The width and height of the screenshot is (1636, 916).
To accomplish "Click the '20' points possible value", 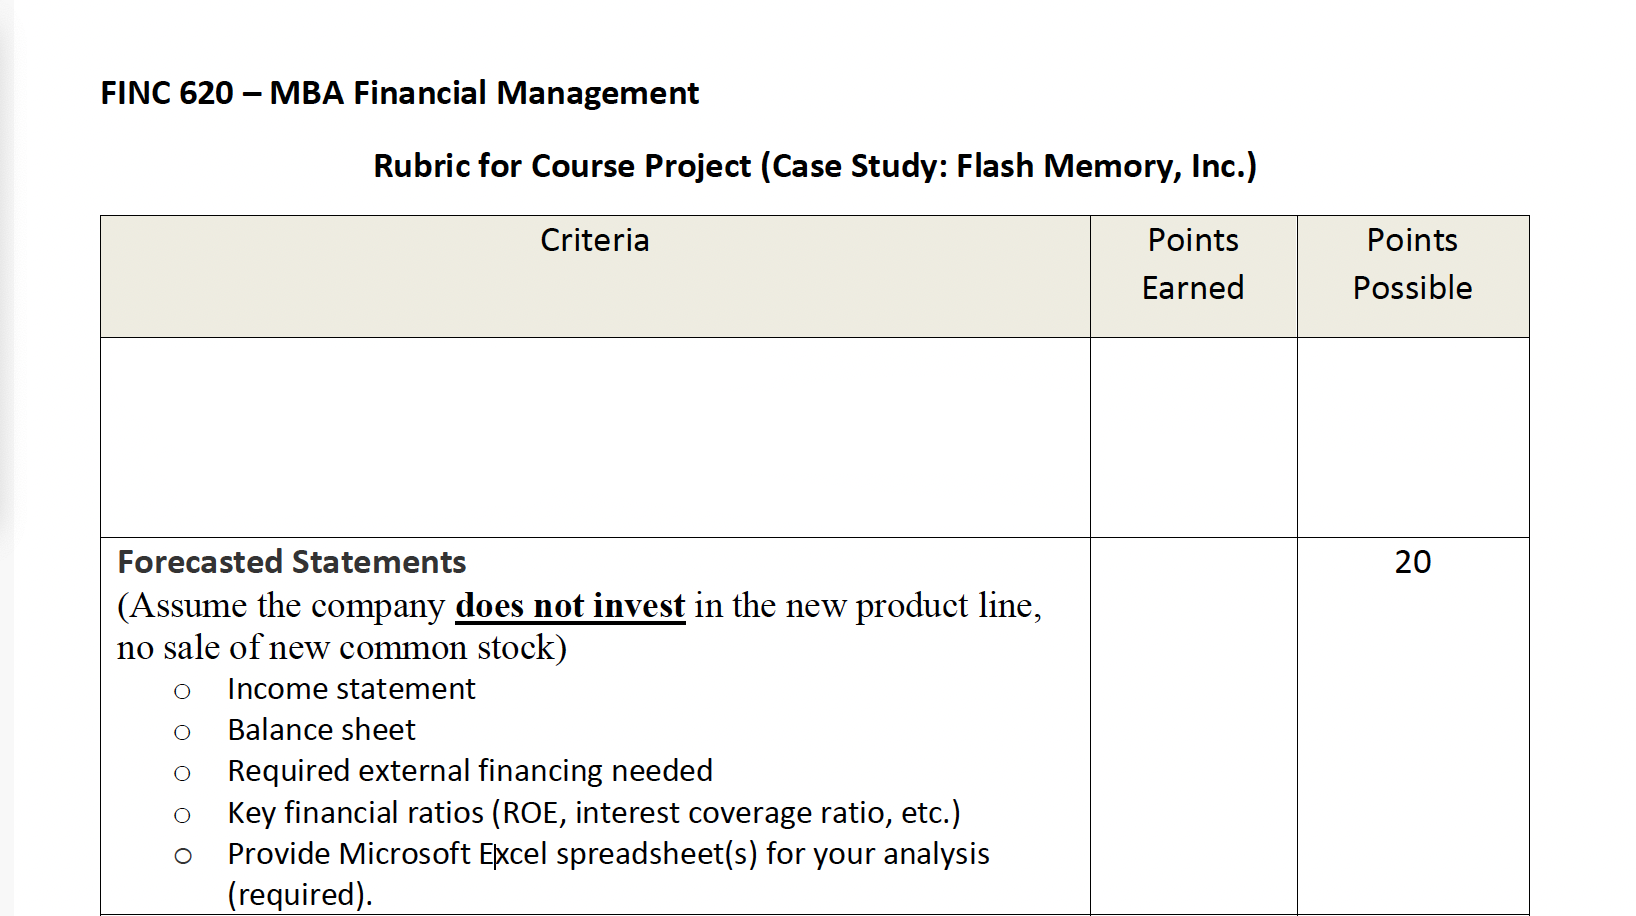I will tap(1413, 562).
